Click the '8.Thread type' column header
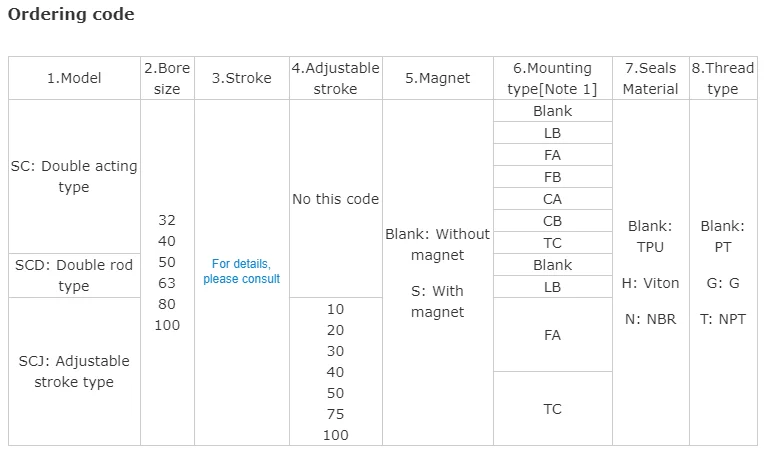The width and height of the screenshot is (768, 459). (x=723, y=78)
